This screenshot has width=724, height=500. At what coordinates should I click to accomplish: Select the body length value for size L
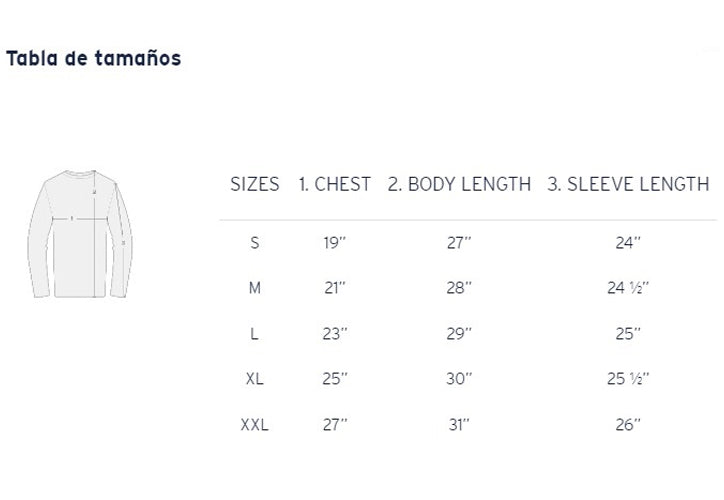click(459, 334)
